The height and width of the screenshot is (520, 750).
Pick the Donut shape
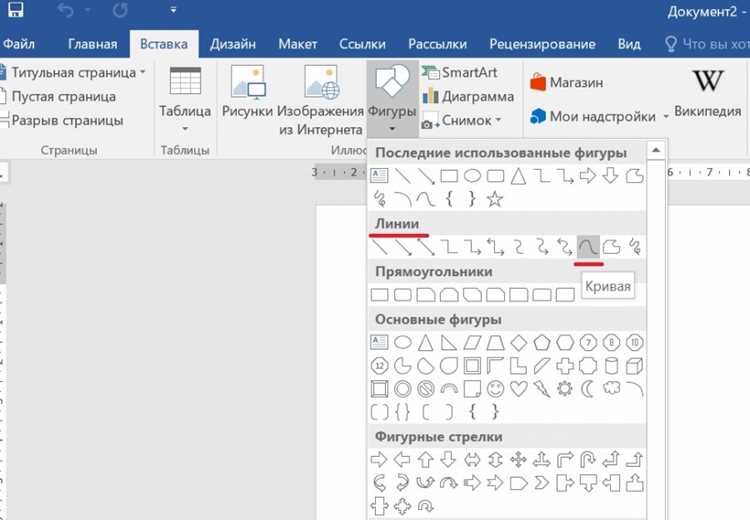point(402,389)
